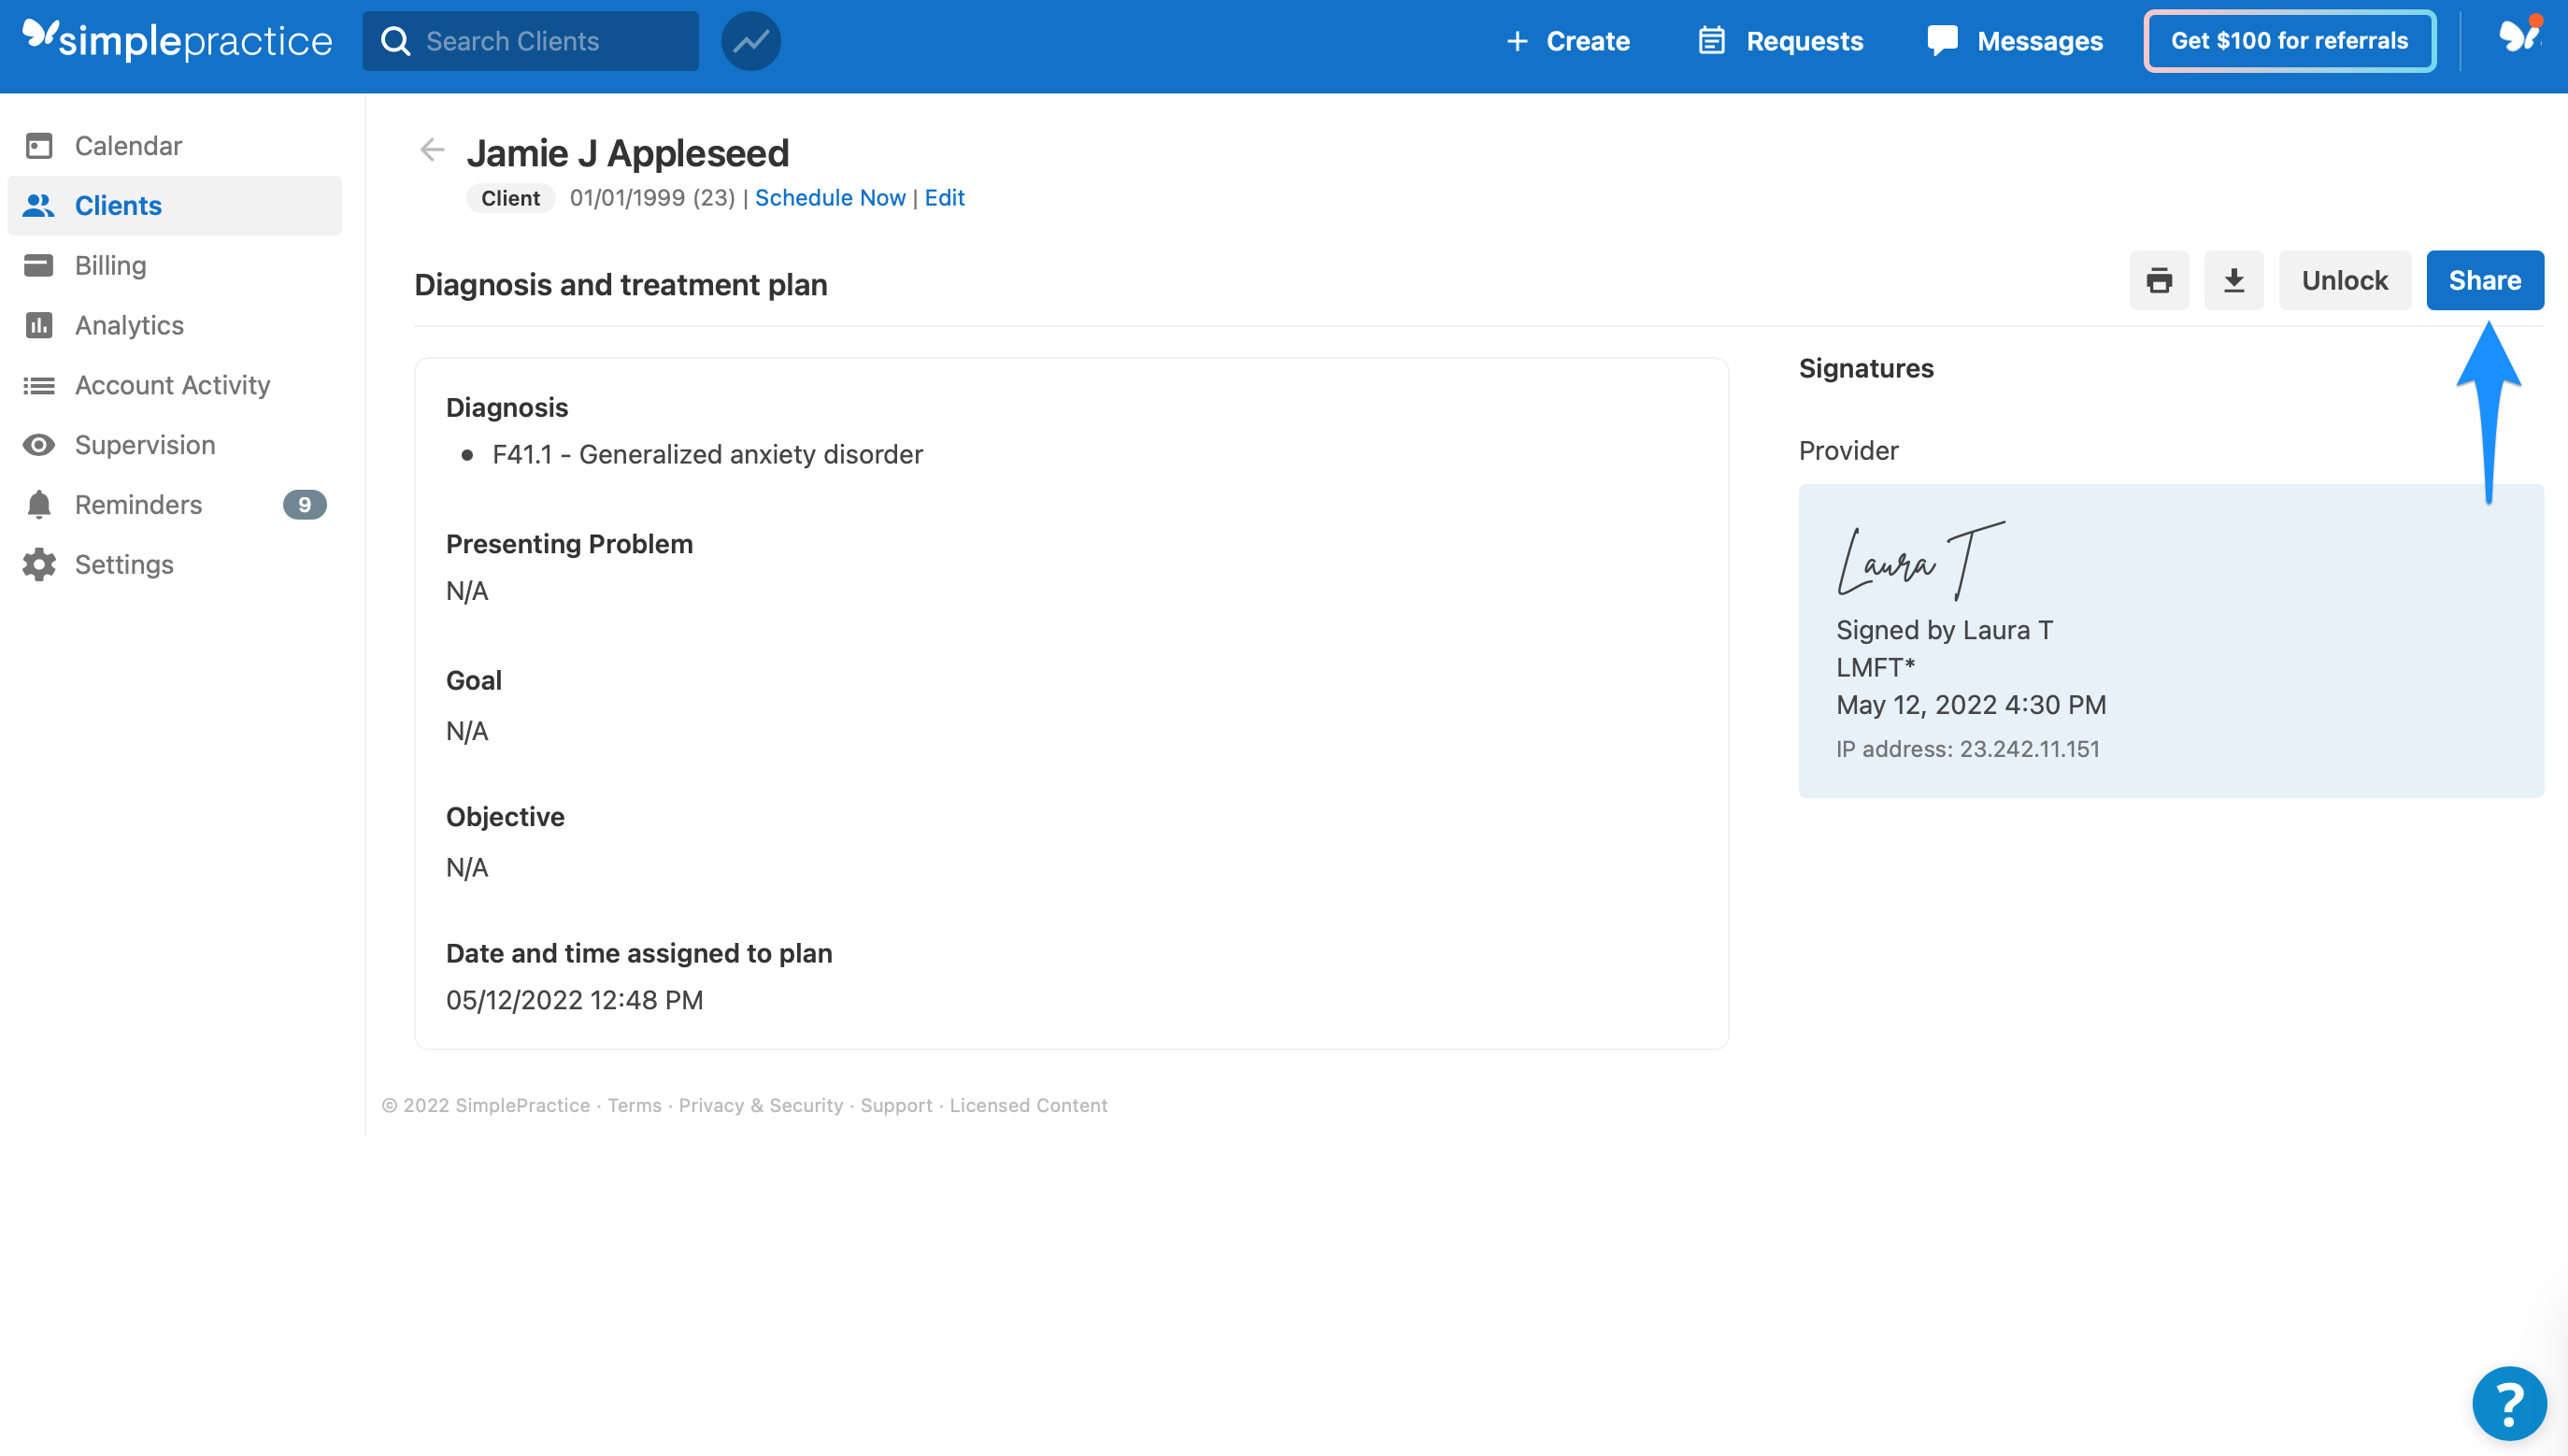Screen dimensions: 2568x1456
Task: Print the diagnosis and treatment plan
Action: coord(2159,280)
